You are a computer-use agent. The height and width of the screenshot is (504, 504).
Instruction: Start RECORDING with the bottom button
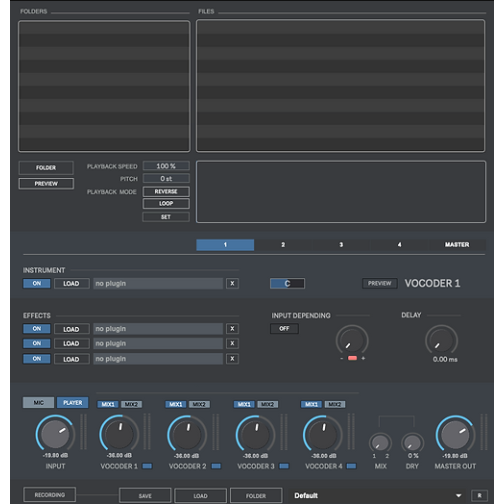coord(50,495)
